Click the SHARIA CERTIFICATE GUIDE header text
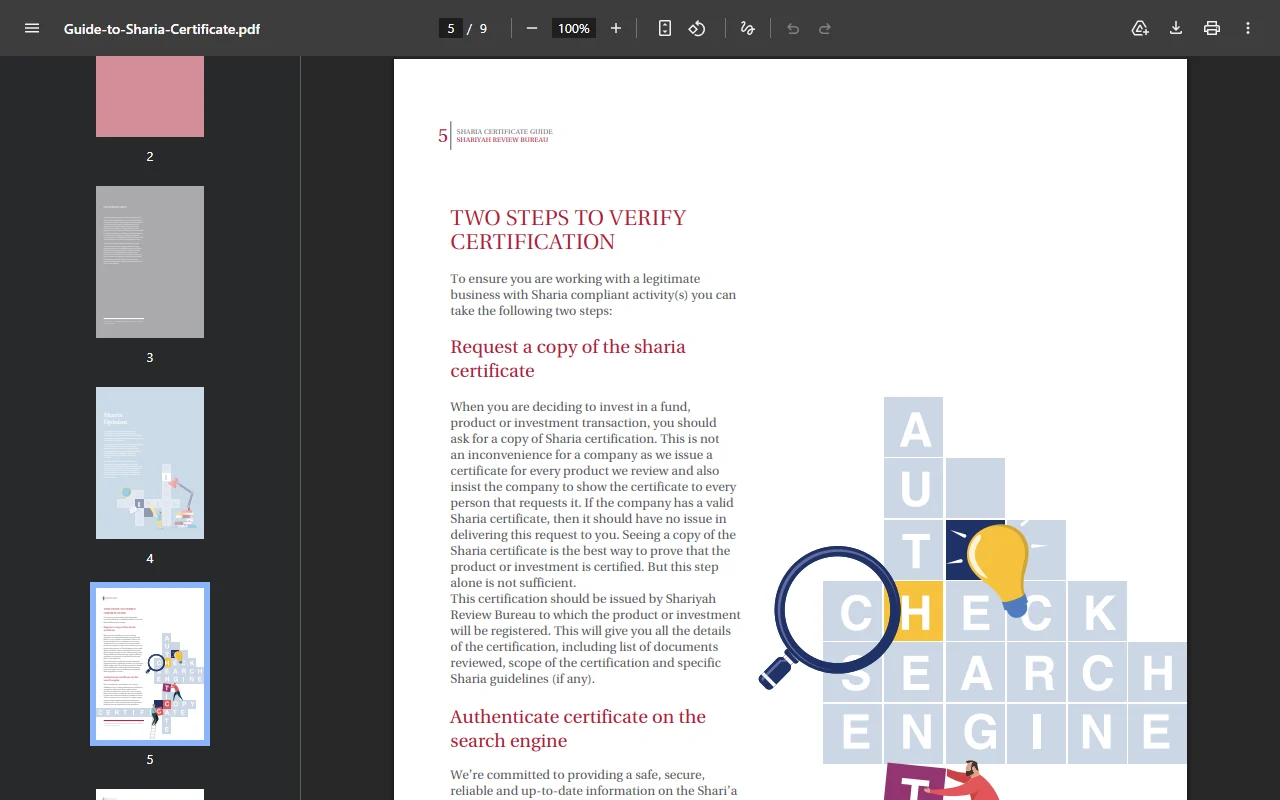1280x800 pixels. pos(504,132)
